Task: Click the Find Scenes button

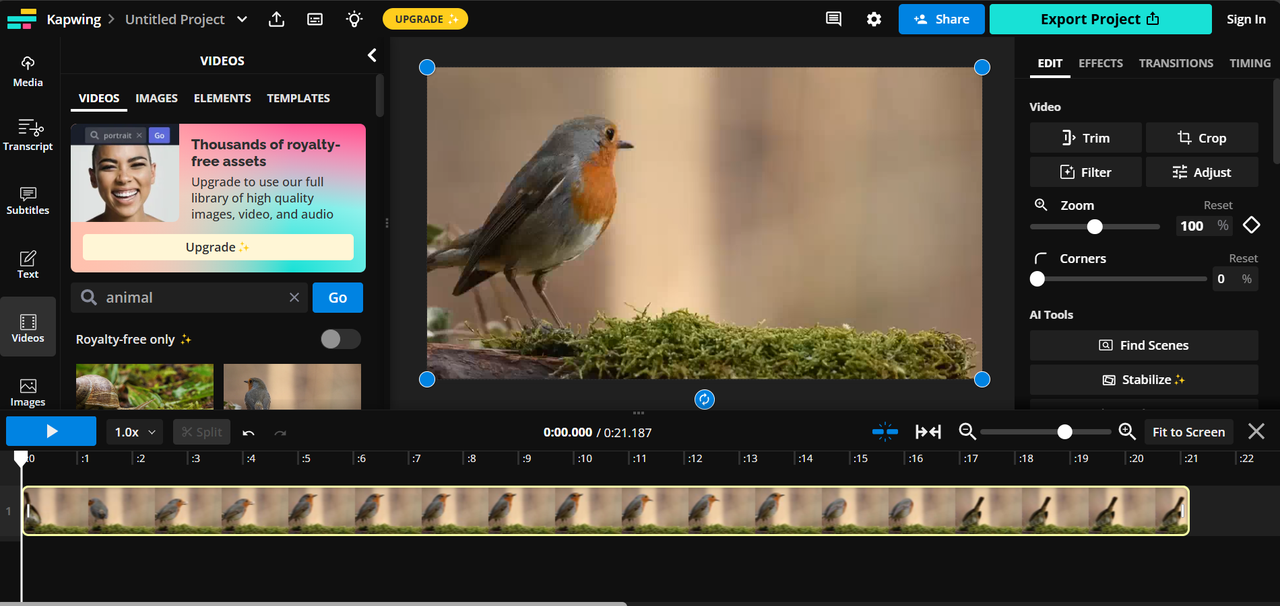Action: click(1144, 345)
